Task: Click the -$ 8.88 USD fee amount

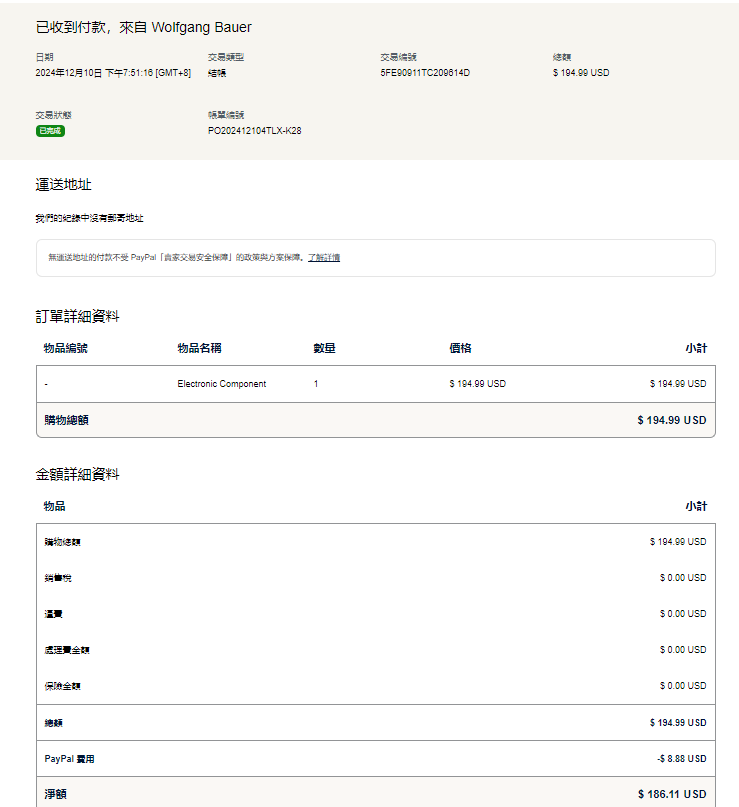Action: [681, 759]
